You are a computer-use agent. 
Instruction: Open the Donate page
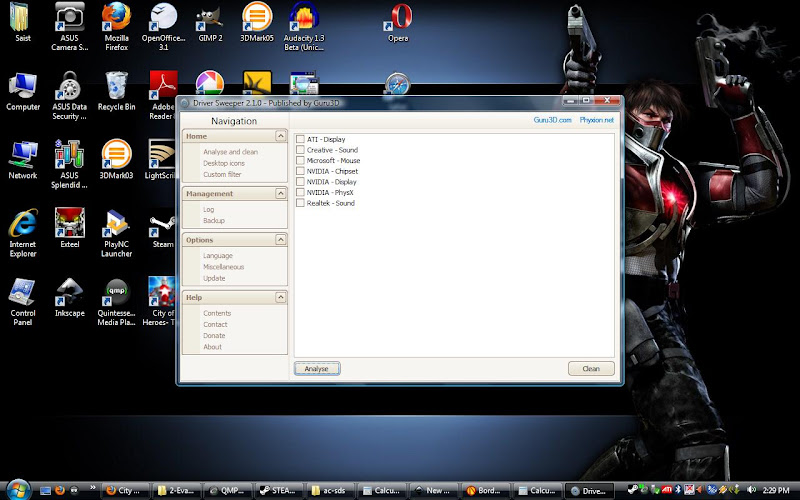click(x=214, y=336)
